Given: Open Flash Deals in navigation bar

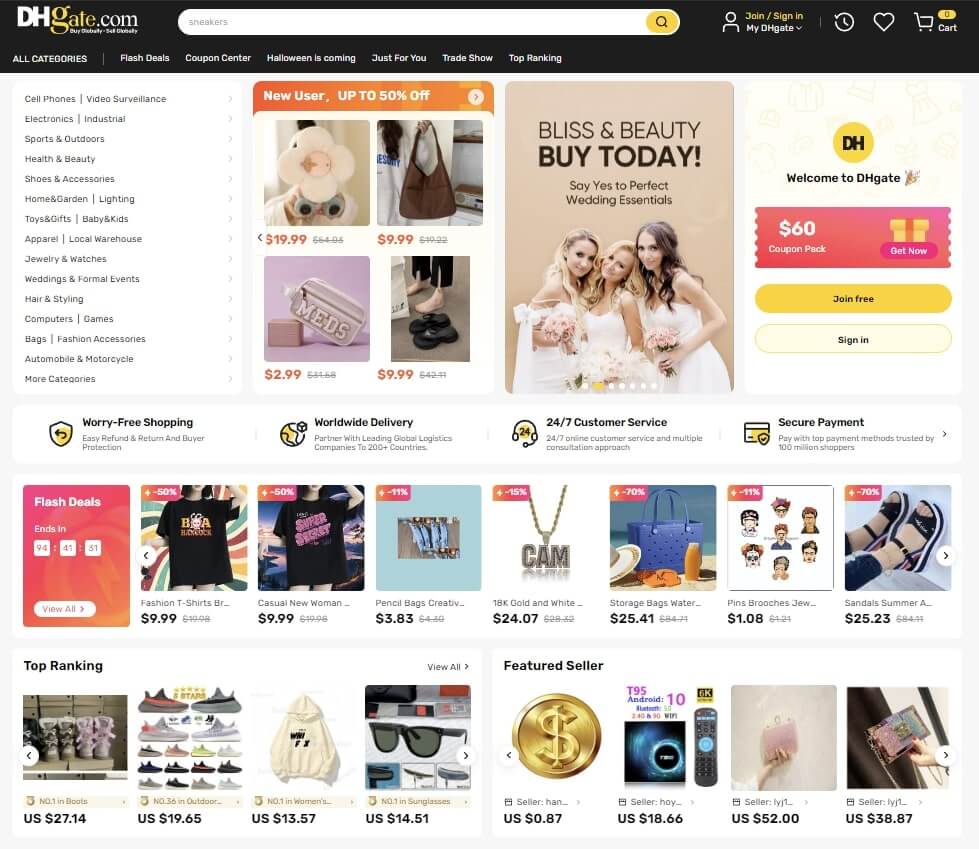Looking at the screenshot, I should [x=145, y=58].
